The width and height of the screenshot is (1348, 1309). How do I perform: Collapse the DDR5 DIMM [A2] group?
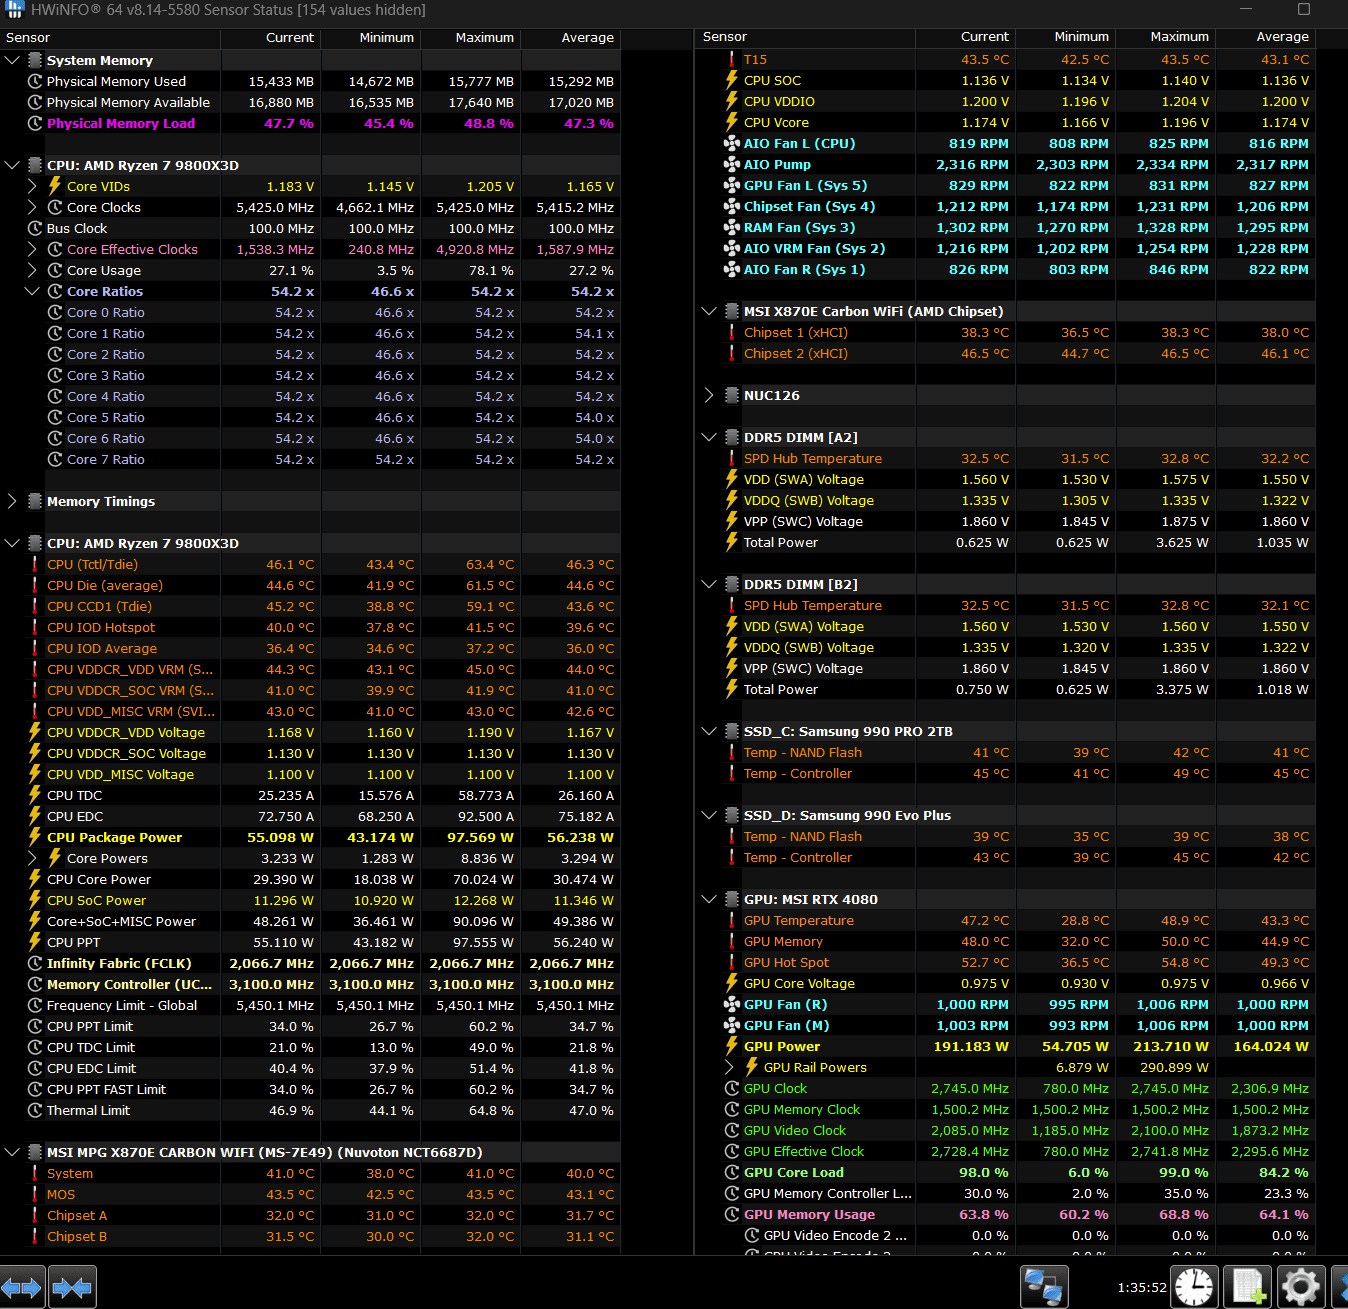click(709, 437)
